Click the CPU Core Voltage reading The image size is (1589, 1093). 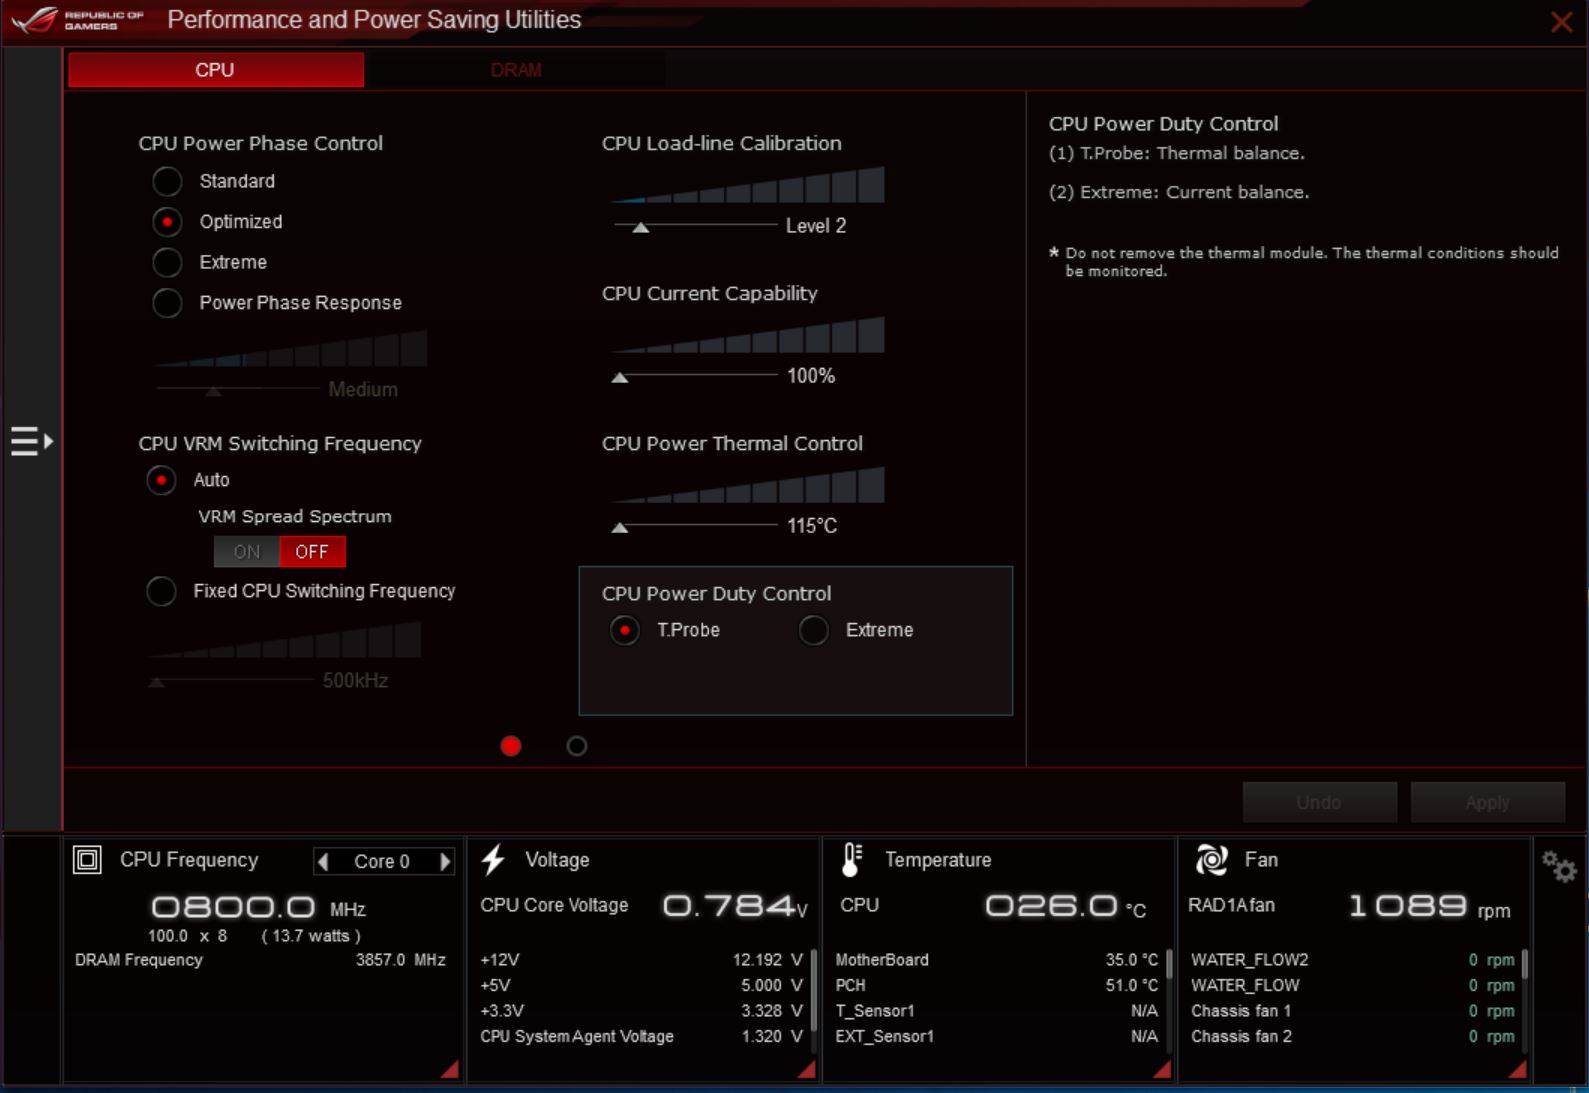(735, 906)
